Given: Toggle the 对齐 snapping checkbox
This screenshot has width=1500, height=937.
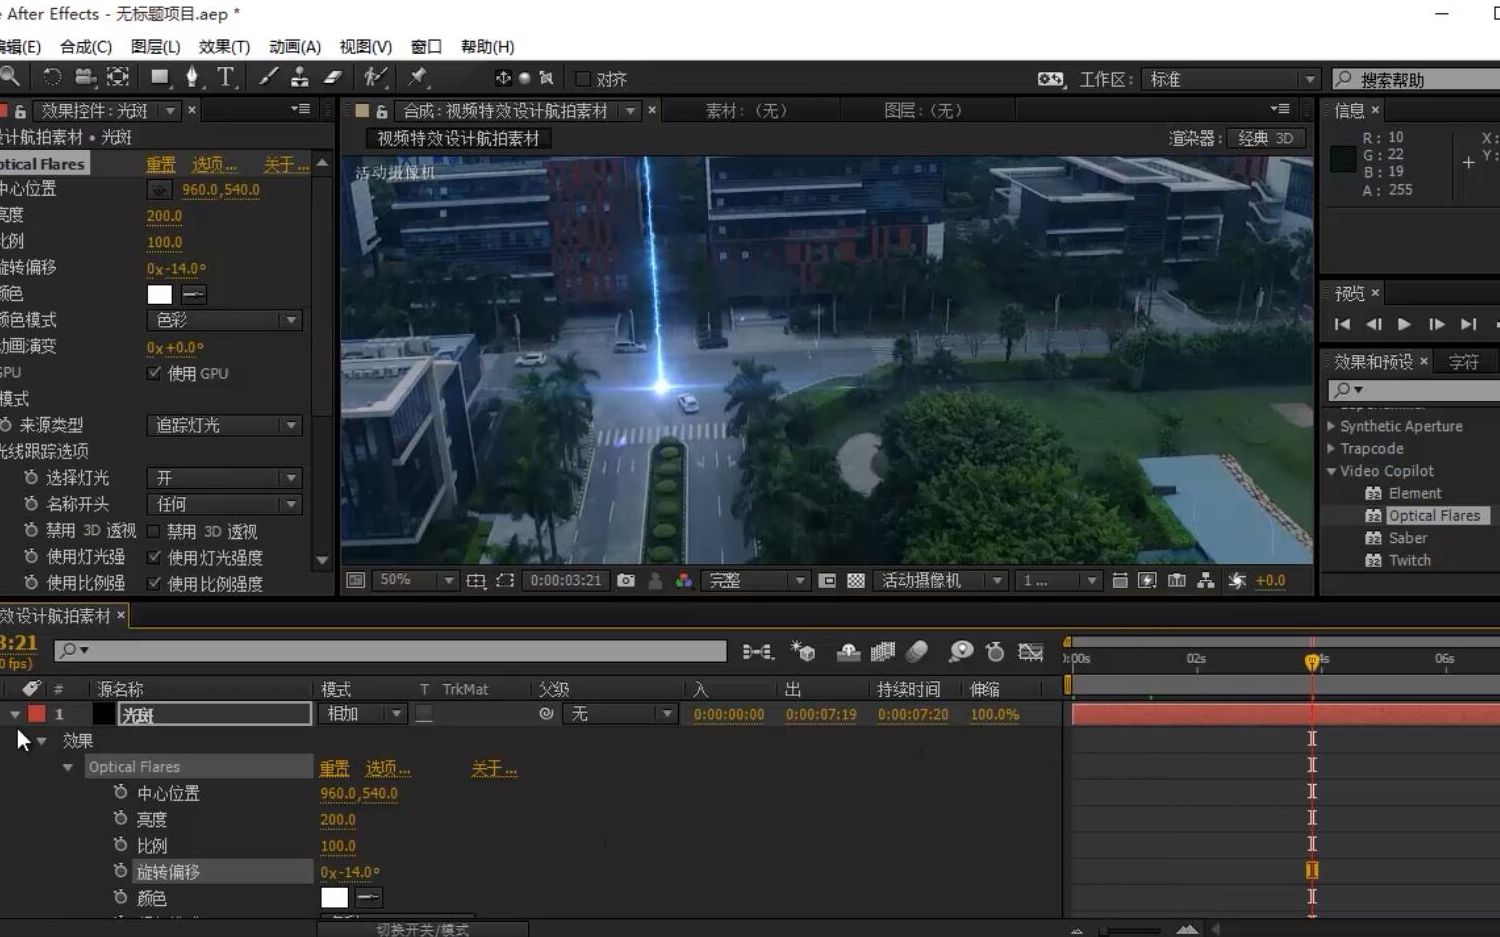Looking at the screenshot, I should click(x=583, y=79).
